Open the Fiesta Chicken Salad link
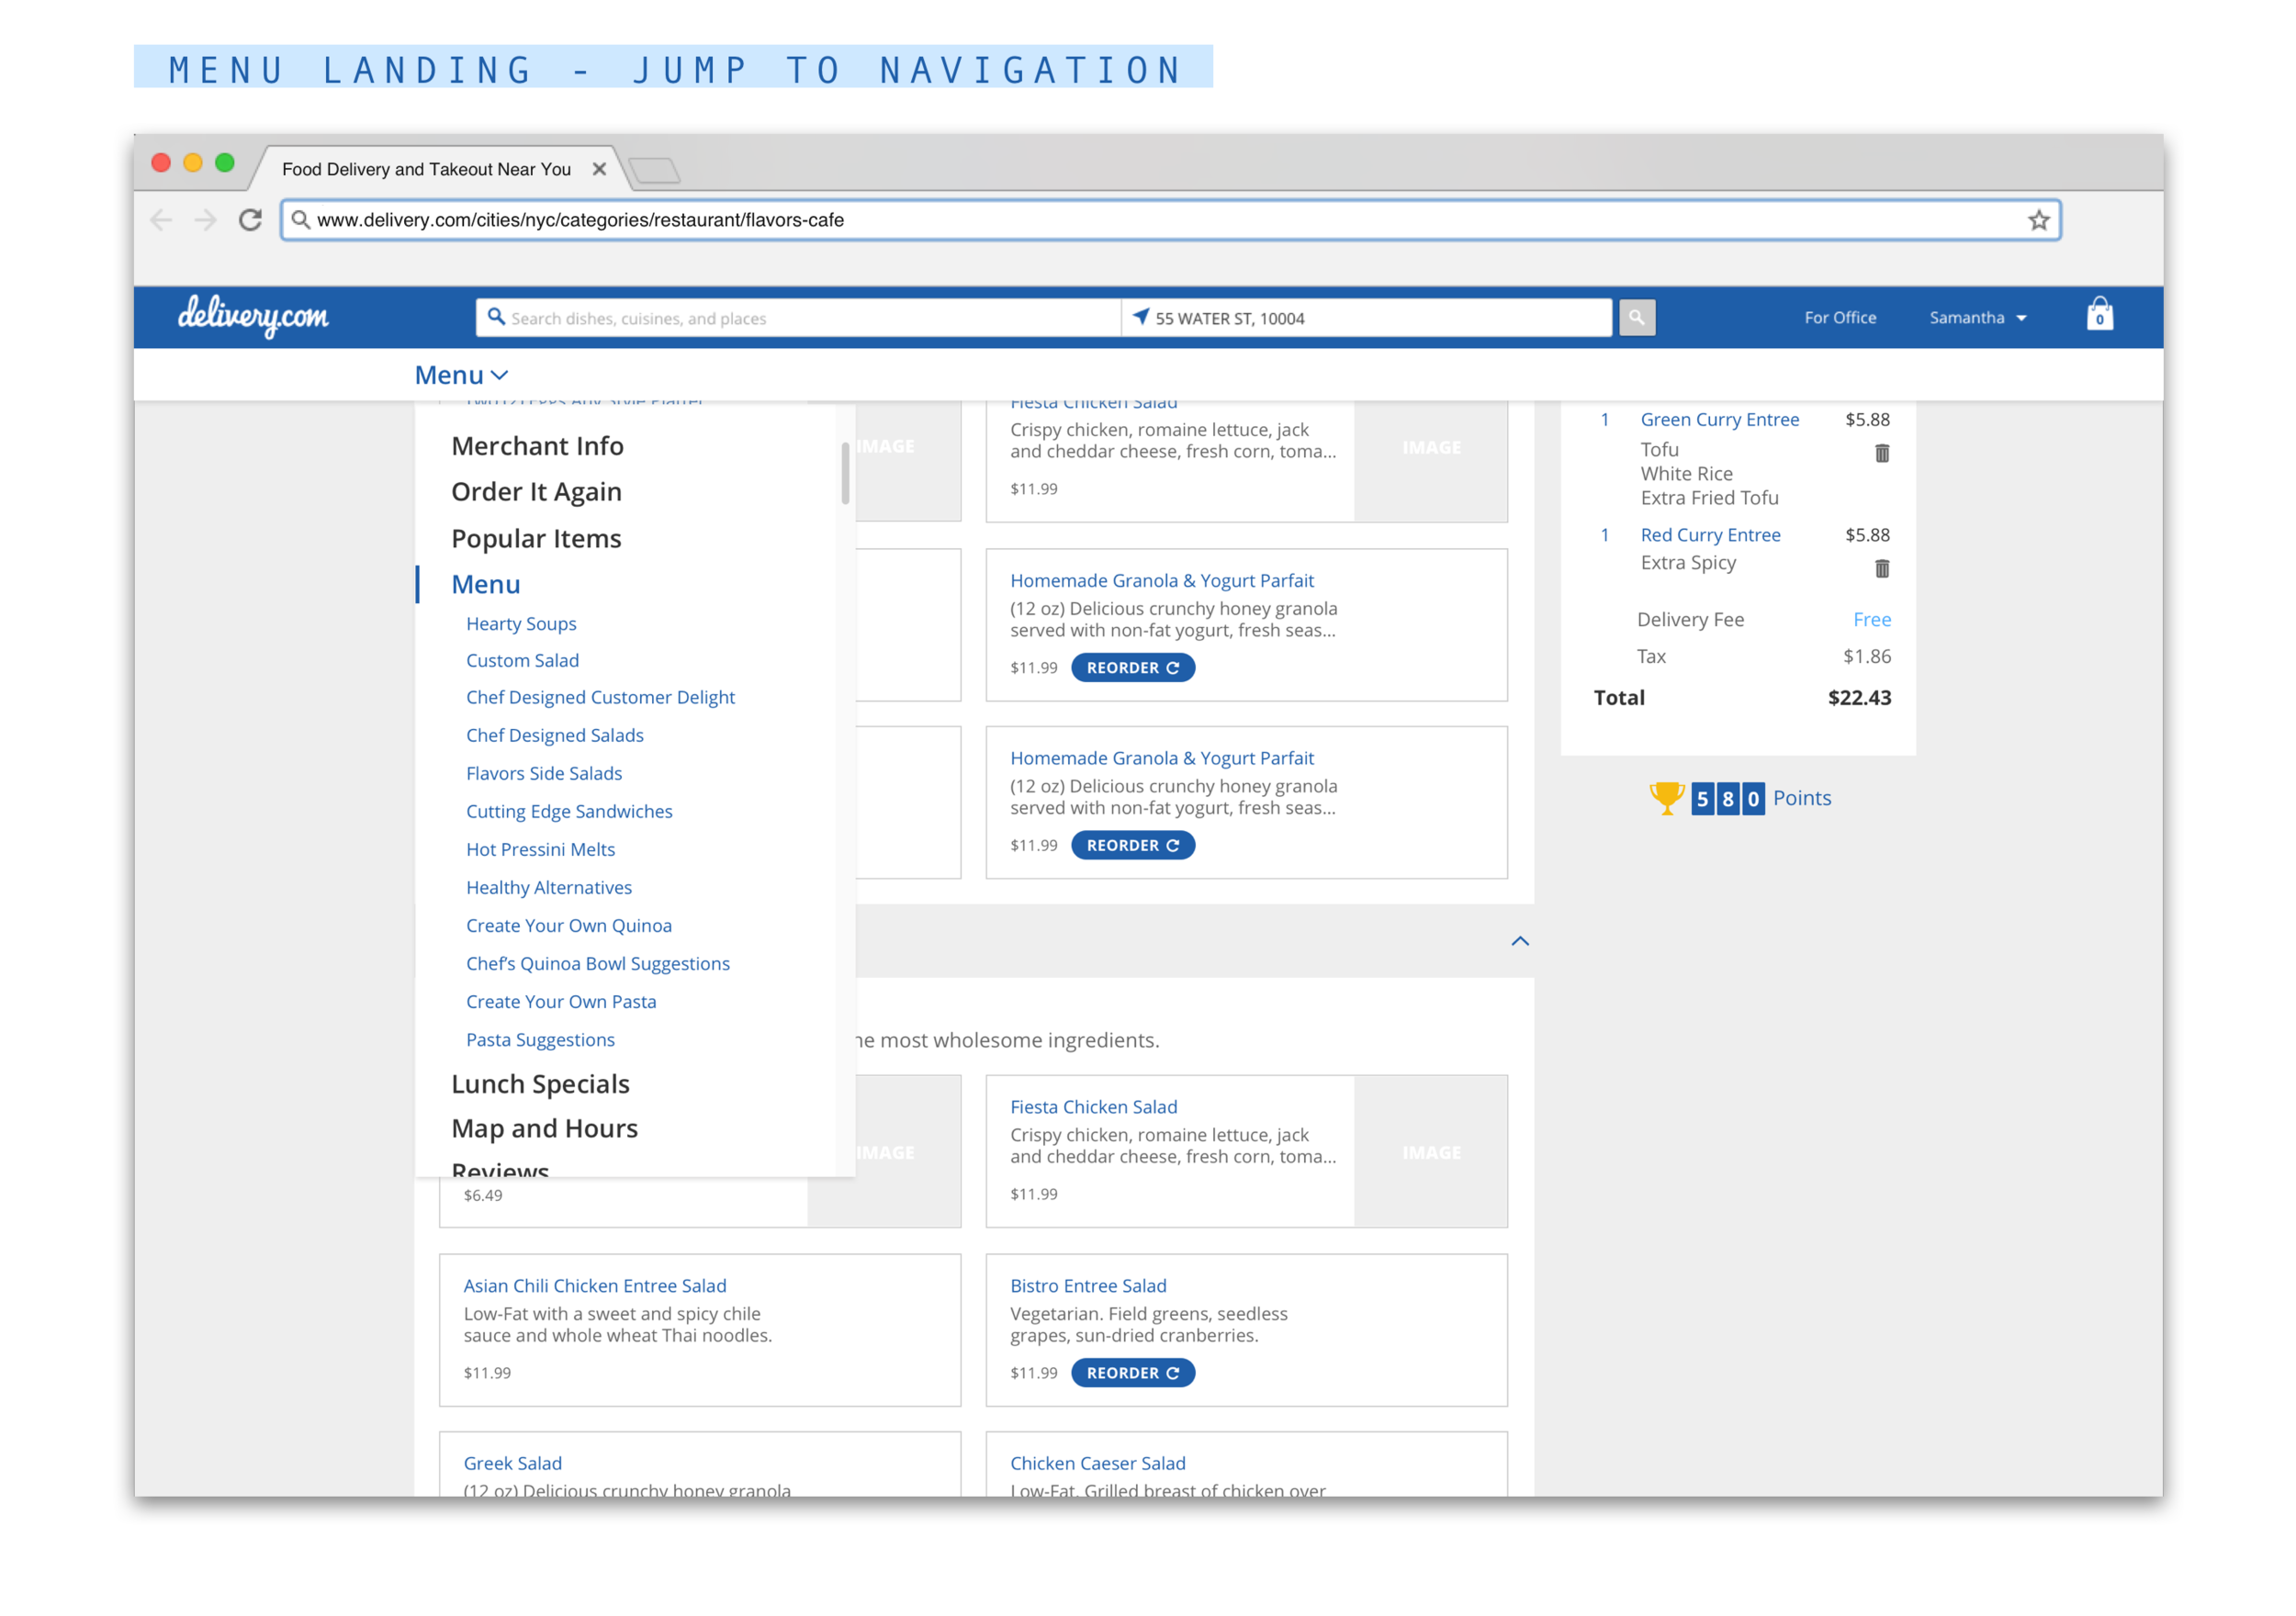 click(1093, 1107)
